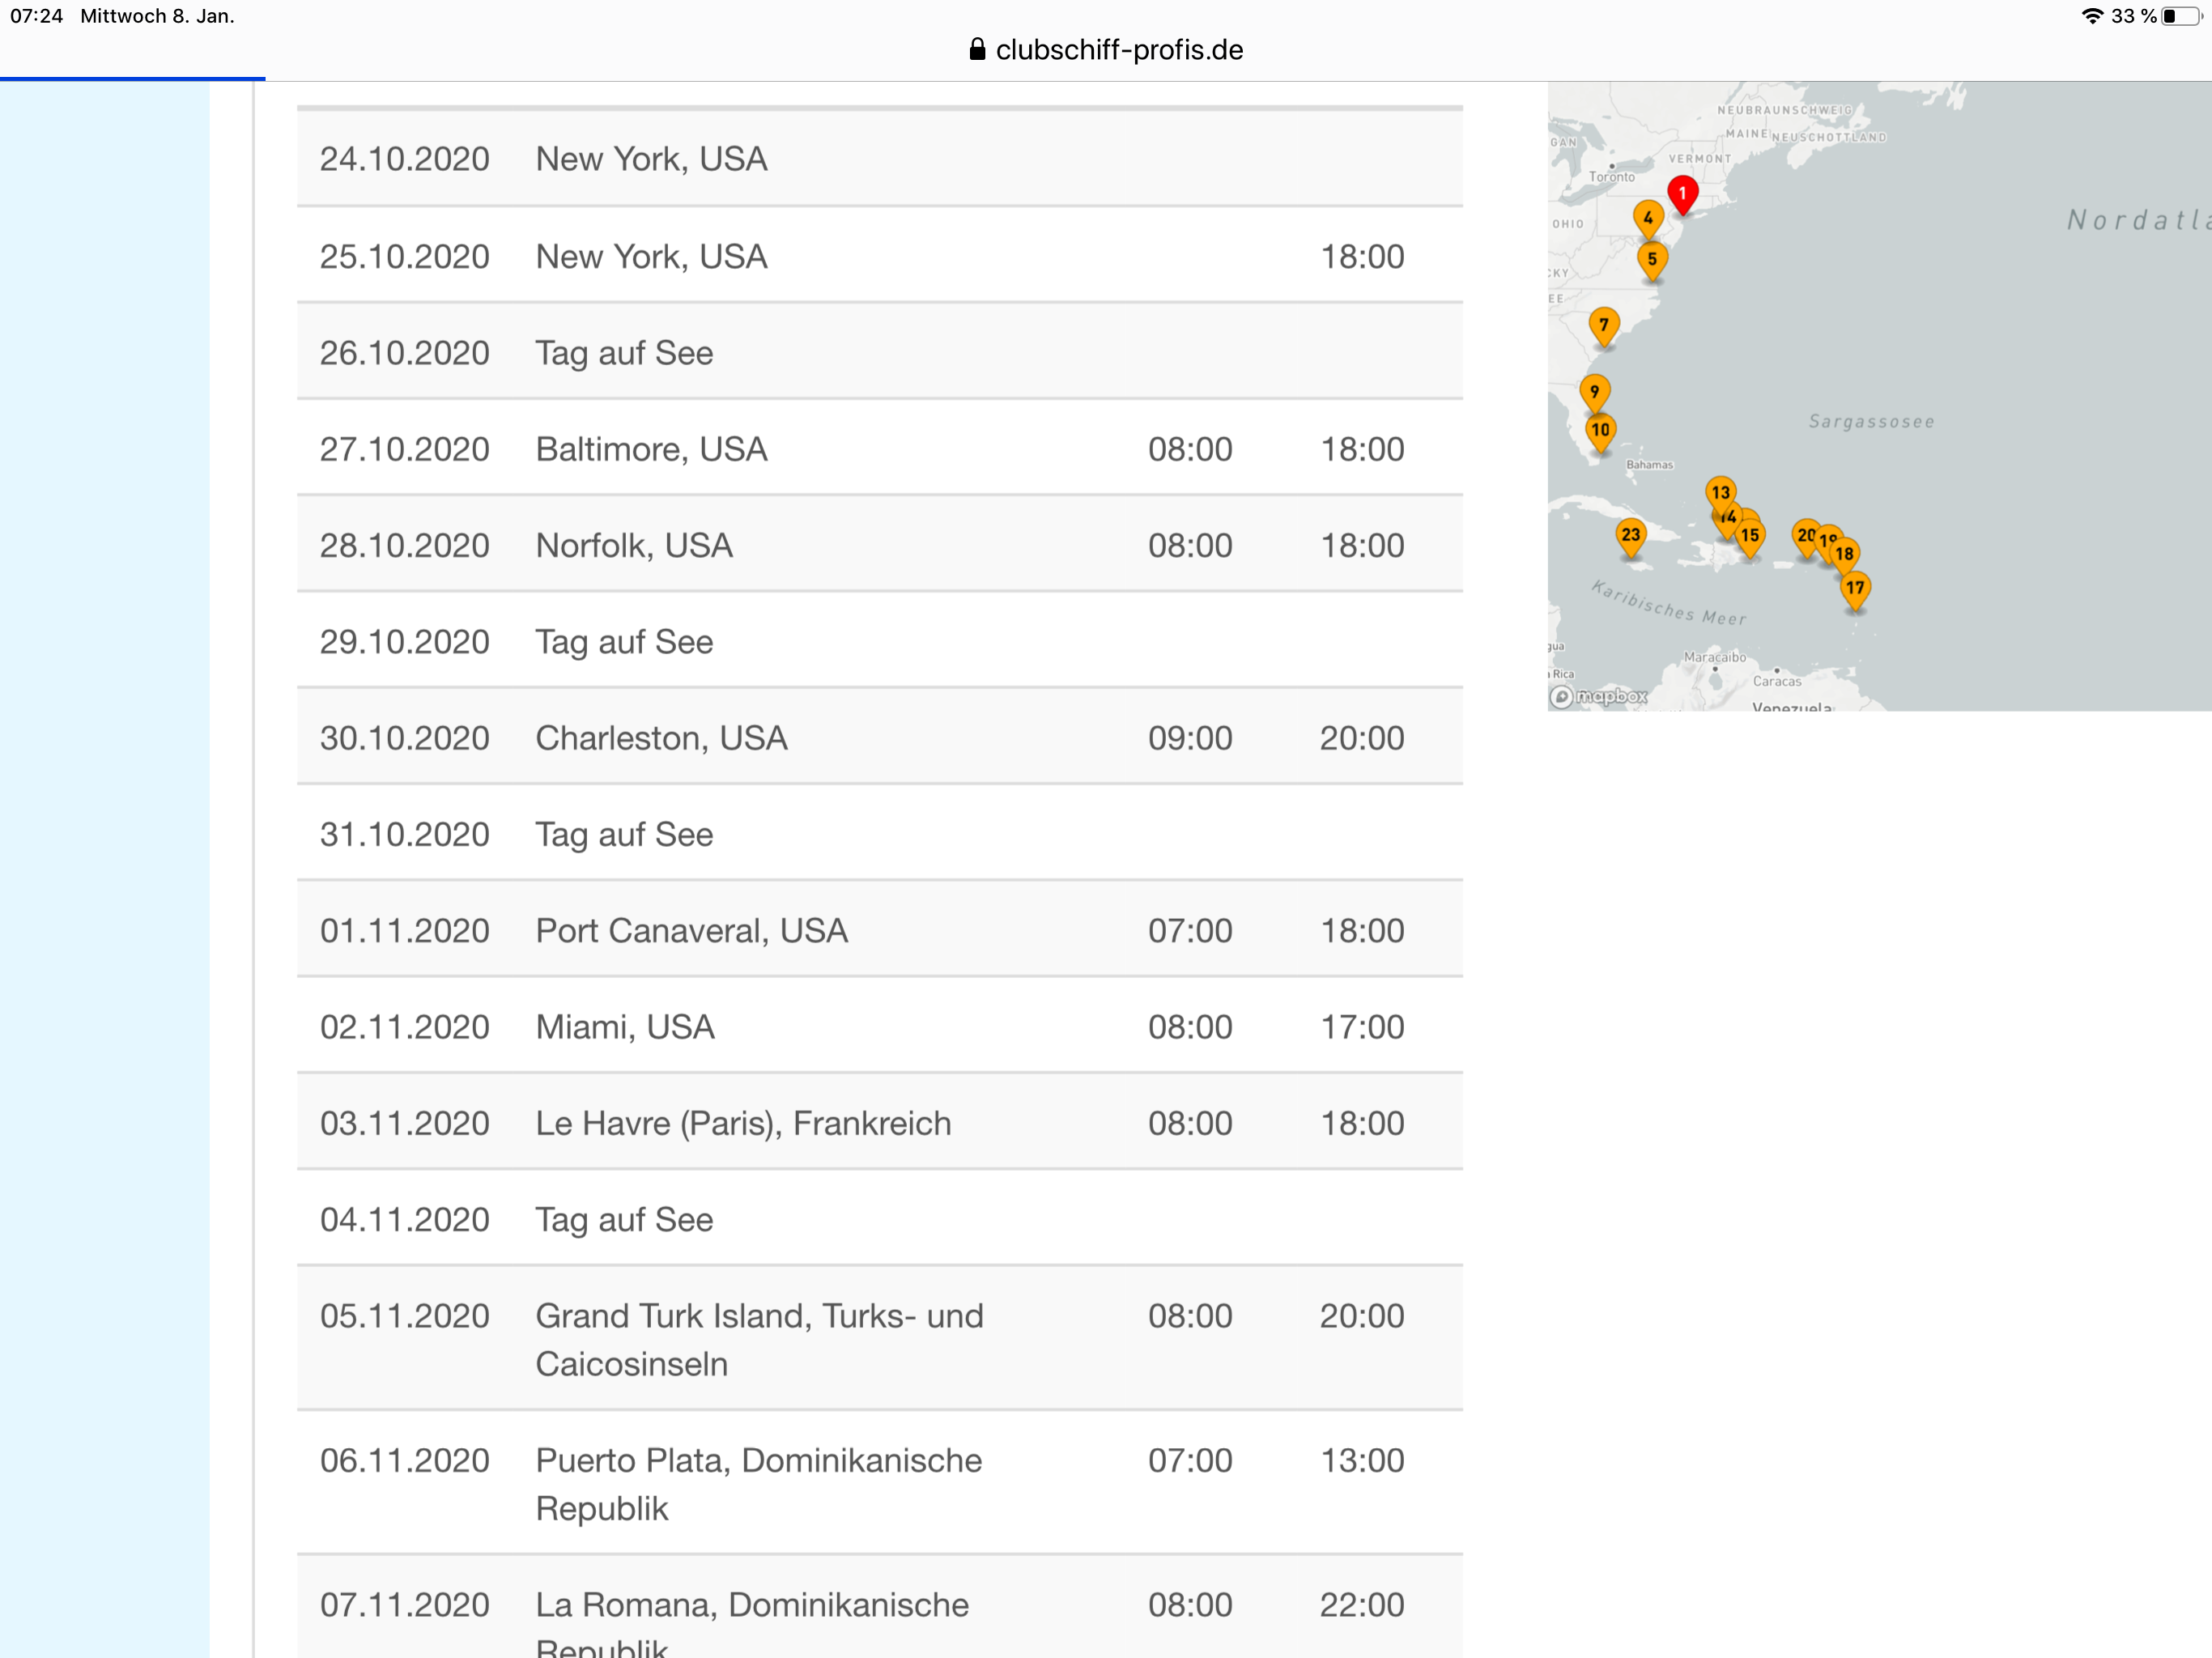Select map marker number 13
Image resolution: width=2212 pixels, height=1658 pixels.
1720,492
